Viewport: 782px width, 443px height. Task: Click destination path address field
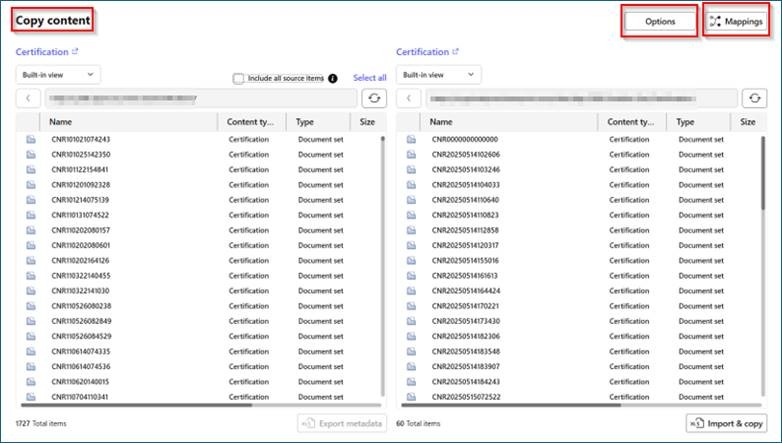(582, 98)
